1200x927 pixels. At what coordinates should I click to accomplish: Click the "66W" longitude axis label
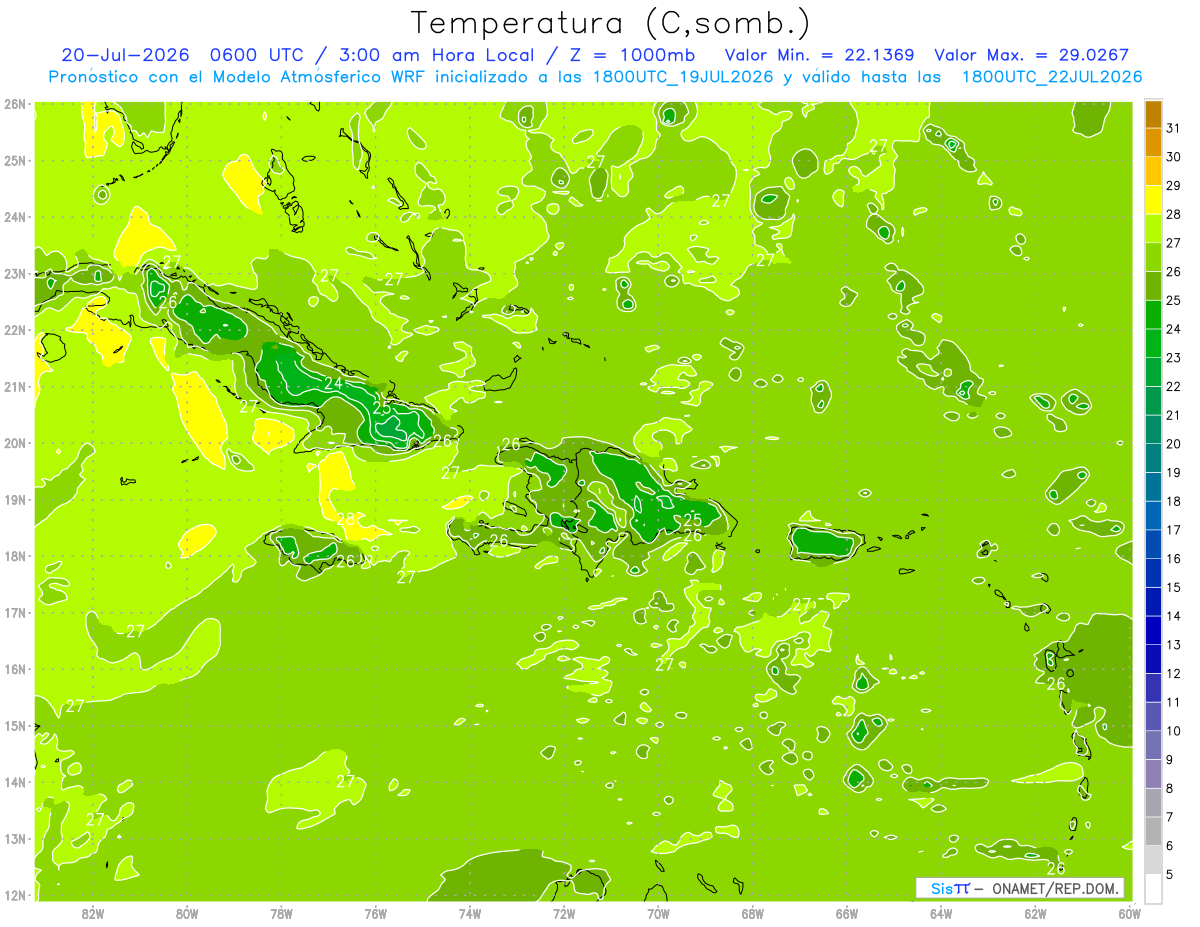[846, 913]
